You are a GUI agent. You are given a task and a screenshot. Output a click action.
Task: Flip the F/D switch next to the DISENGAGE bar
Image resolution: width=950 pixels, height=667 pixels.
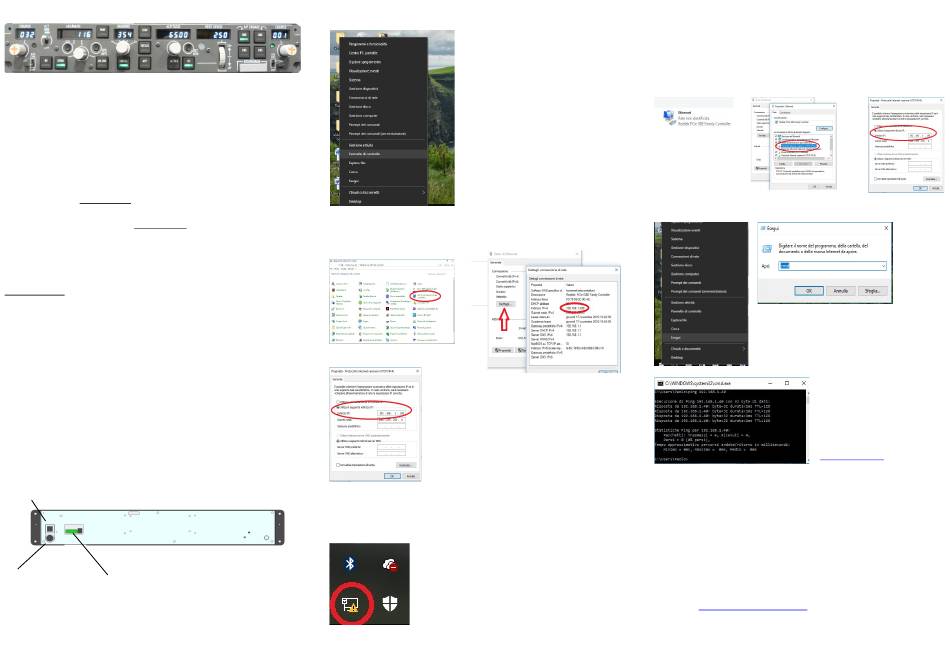coord(273,64)
